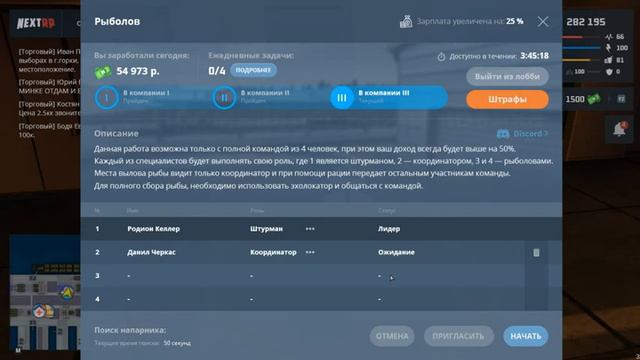
Task: Click the minimap thumbnail
Action: (x=45, y=293)
